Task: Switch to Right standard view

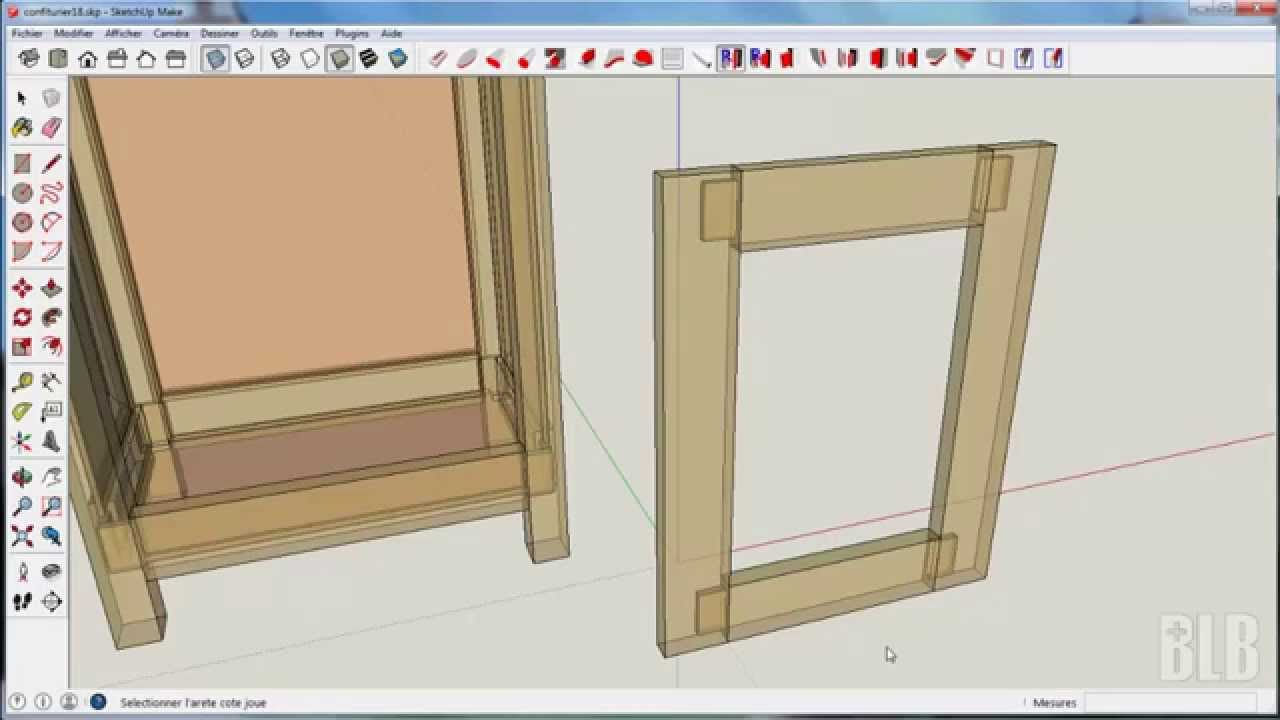Action: 117,59
